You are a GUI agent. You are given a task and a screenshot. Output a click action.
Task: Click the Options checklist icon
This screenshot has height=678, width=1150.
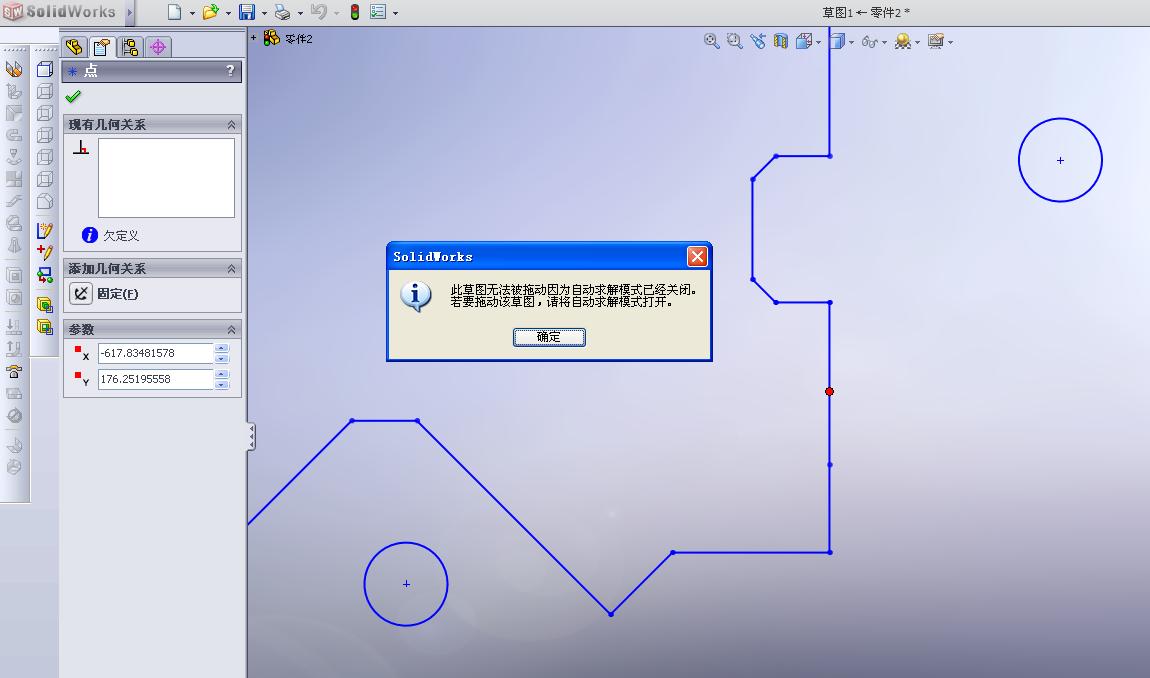pos(378,12)
